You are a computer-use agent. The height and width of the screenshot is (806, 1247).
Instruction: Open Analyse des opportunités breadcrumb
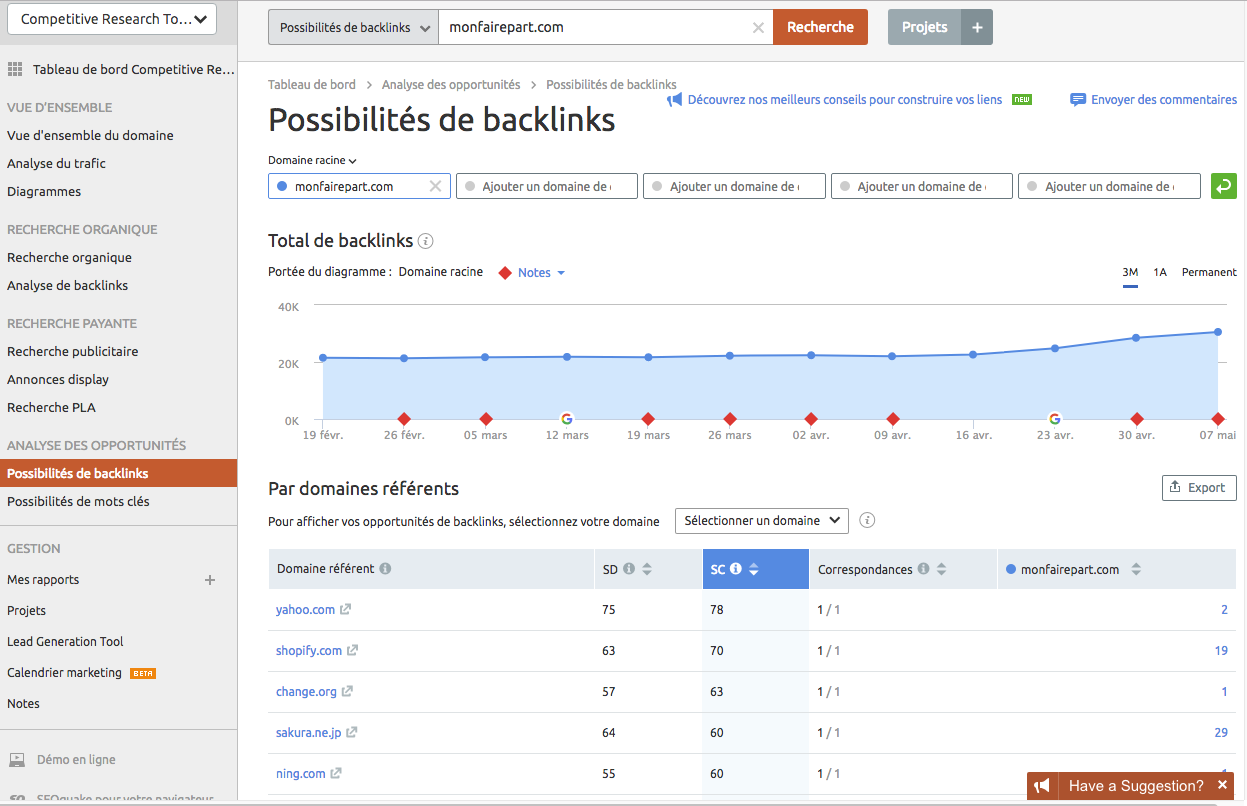(x=451, y=85)
